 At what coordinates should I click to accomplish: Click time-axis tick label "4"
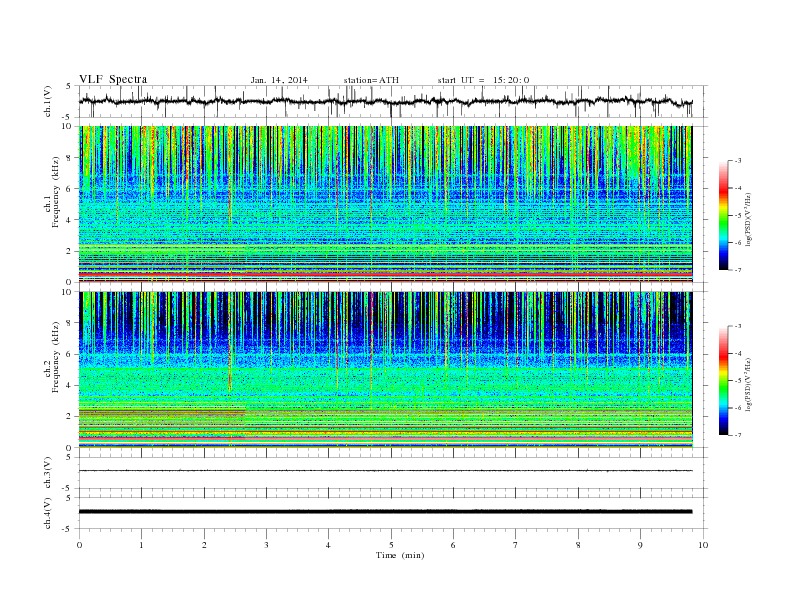pos(328,545)
